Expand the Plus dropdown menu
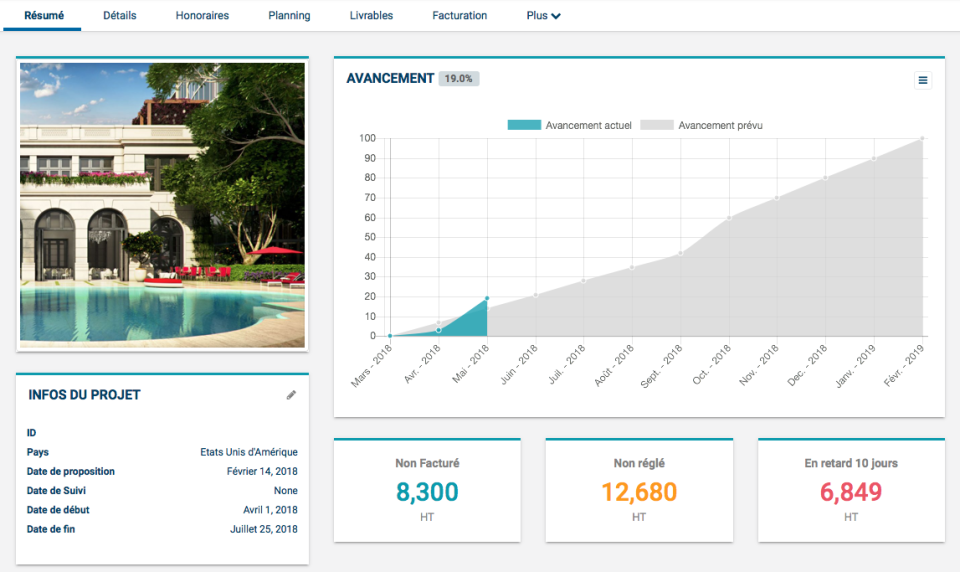 point(543,15)
